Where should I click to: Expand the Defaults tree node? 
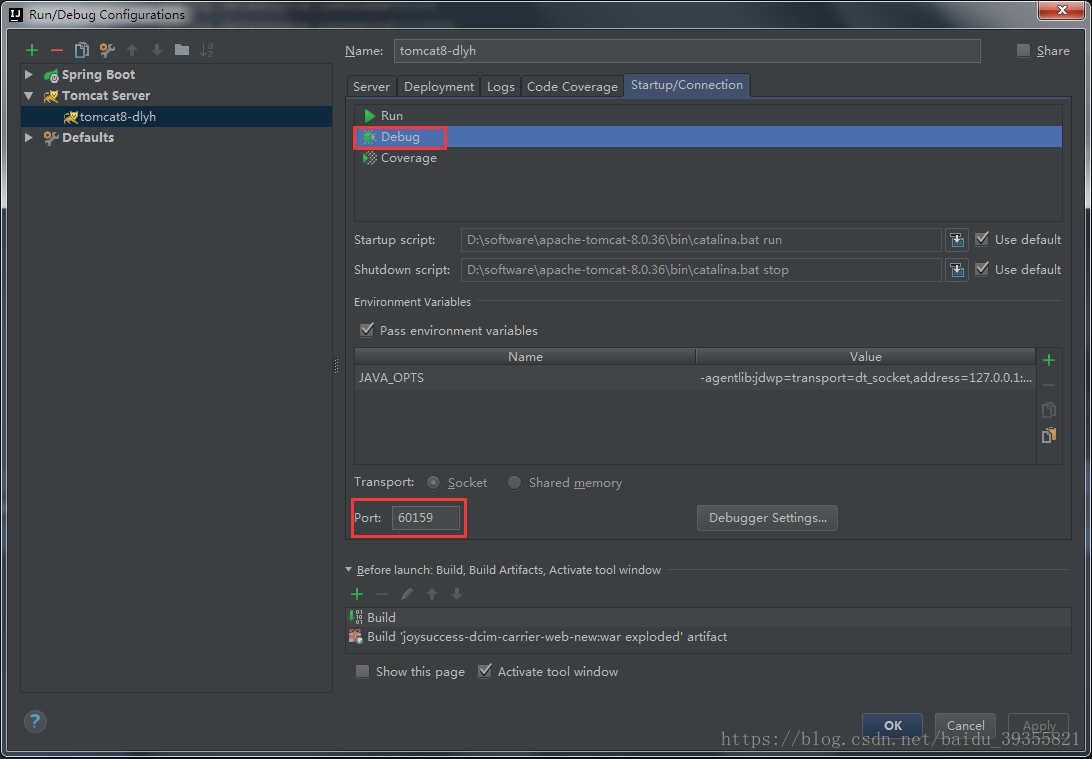(29, 137)
